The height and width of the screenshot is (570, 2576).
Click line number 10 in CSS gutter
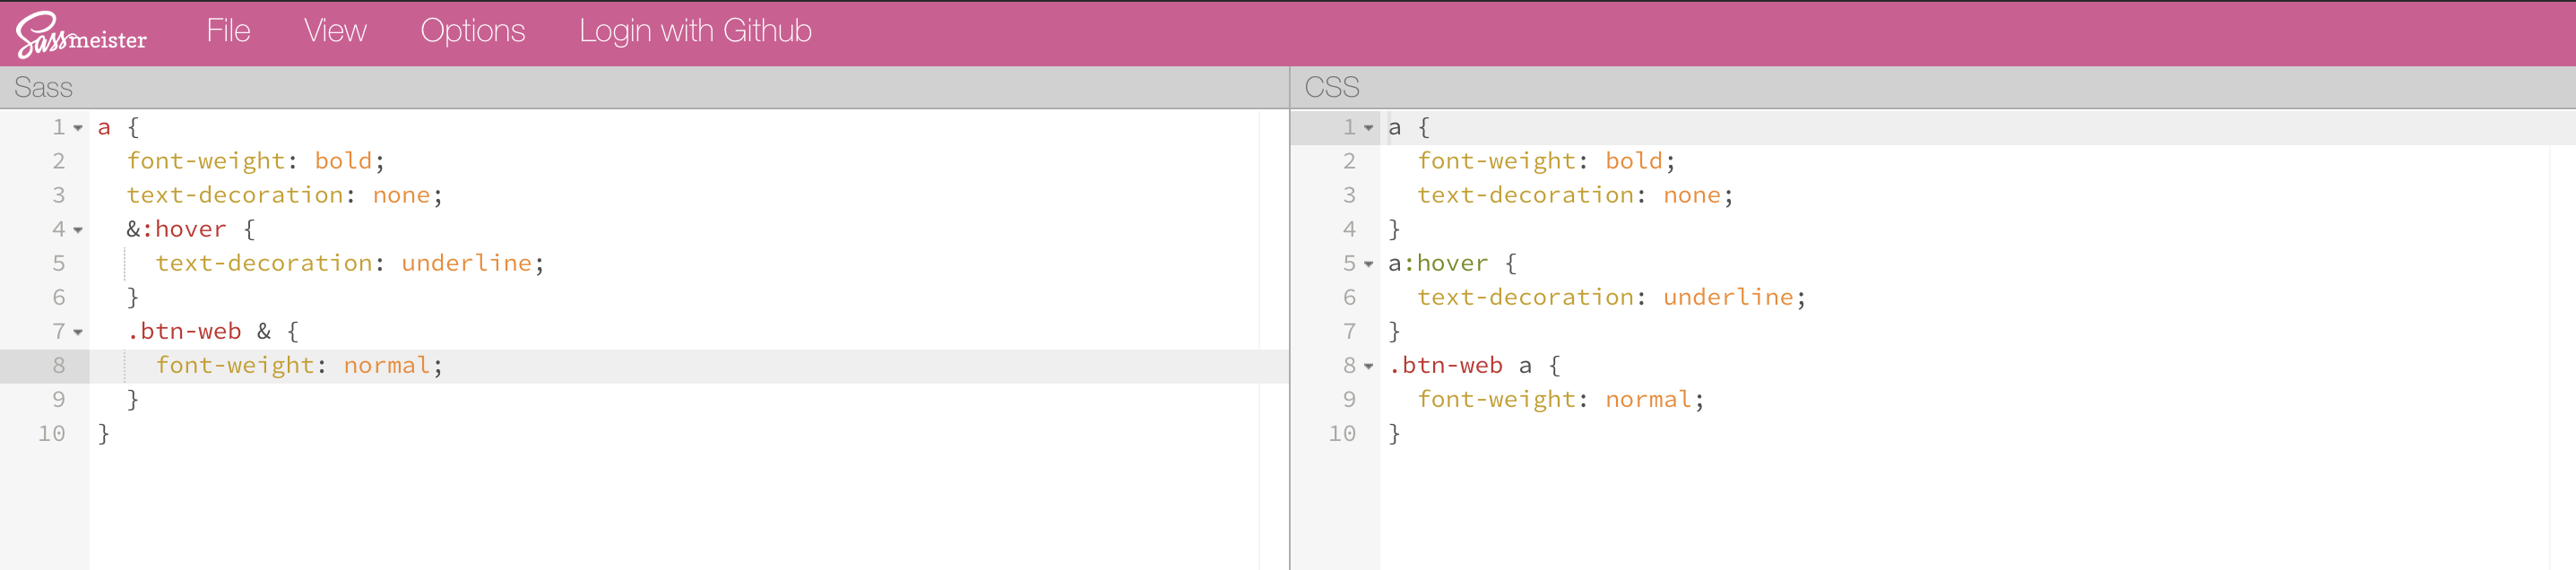click(x=1342, y=433)
